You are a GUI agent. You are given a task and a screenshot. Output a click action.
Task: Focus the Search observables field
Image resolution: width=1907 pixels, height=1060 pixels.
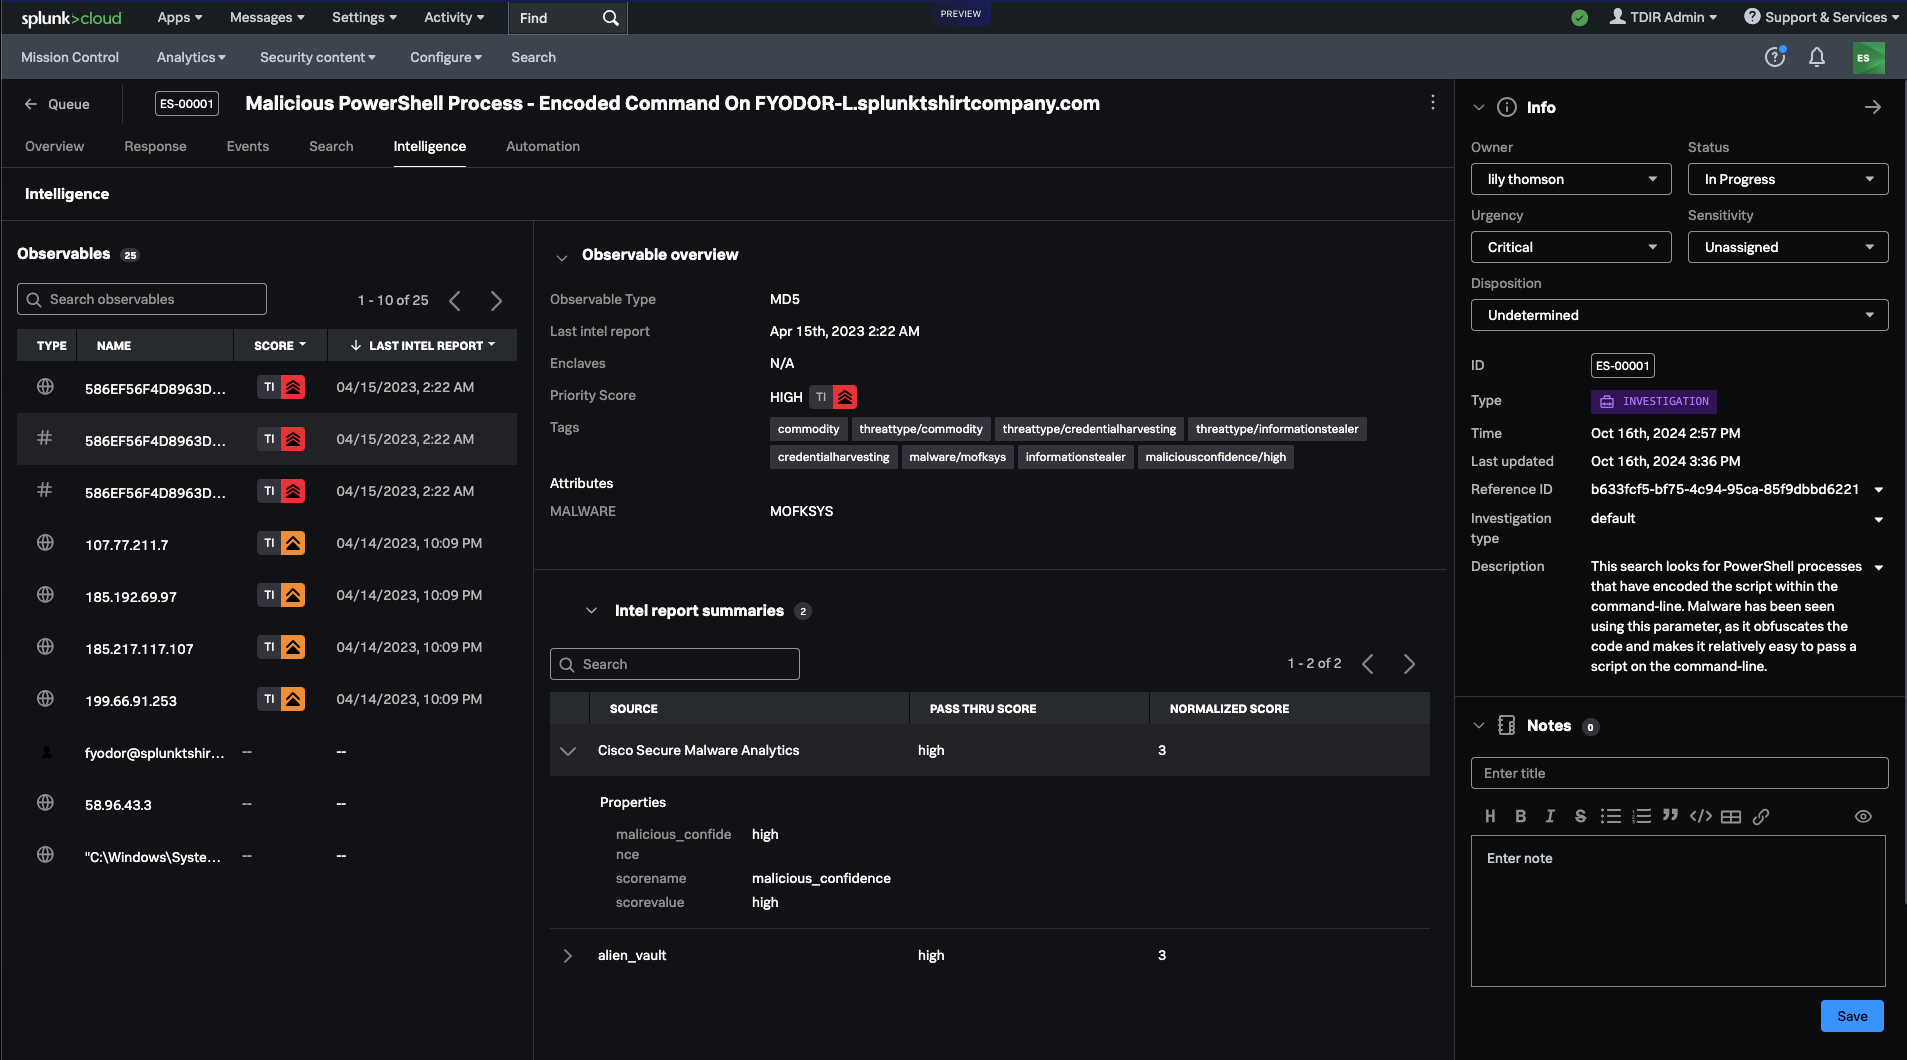point(142,299)
